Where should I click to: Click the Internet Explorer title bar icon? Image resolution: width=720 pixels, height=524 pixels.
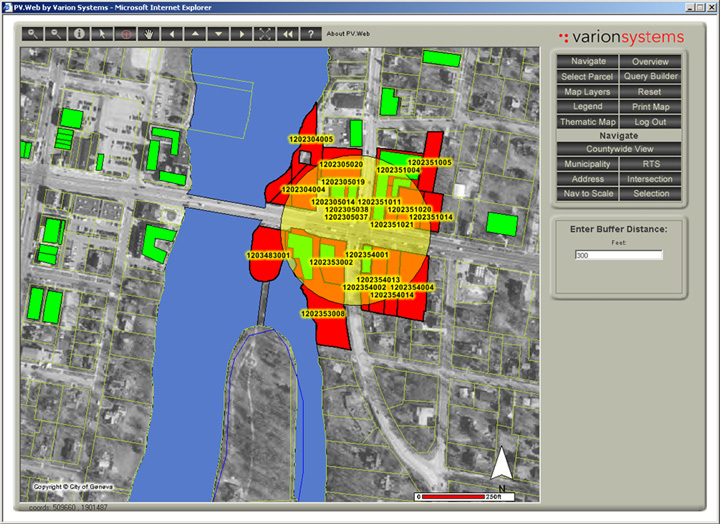pyautogui.click(x=7, y=7)
